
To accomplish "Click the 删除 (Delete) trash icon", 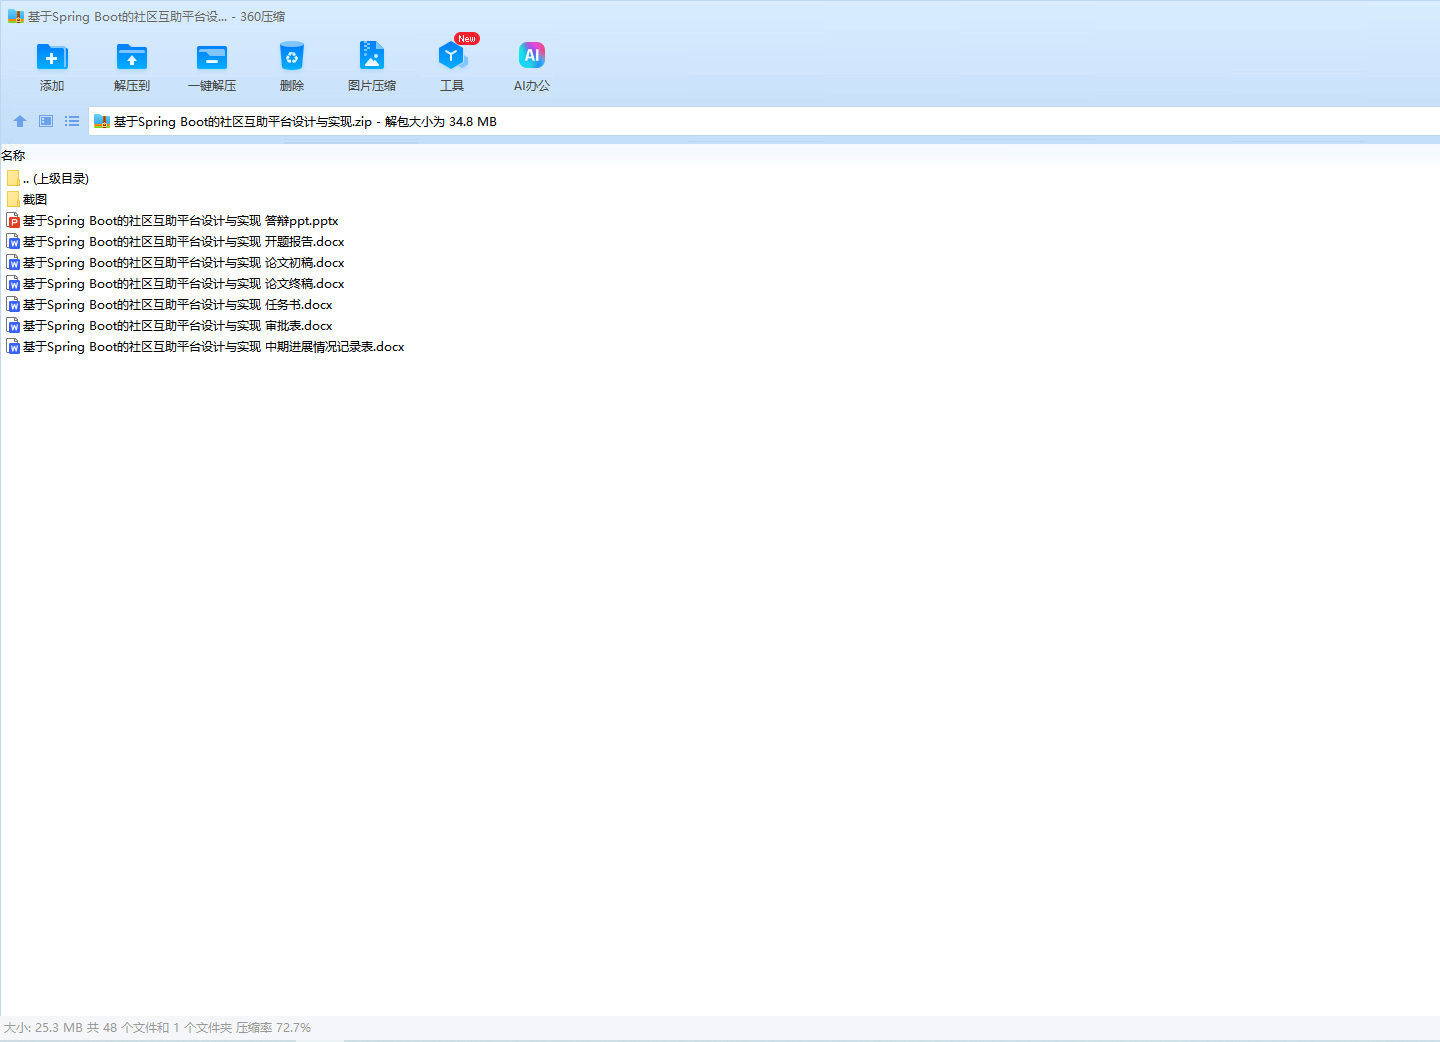I will click(292, 57).
